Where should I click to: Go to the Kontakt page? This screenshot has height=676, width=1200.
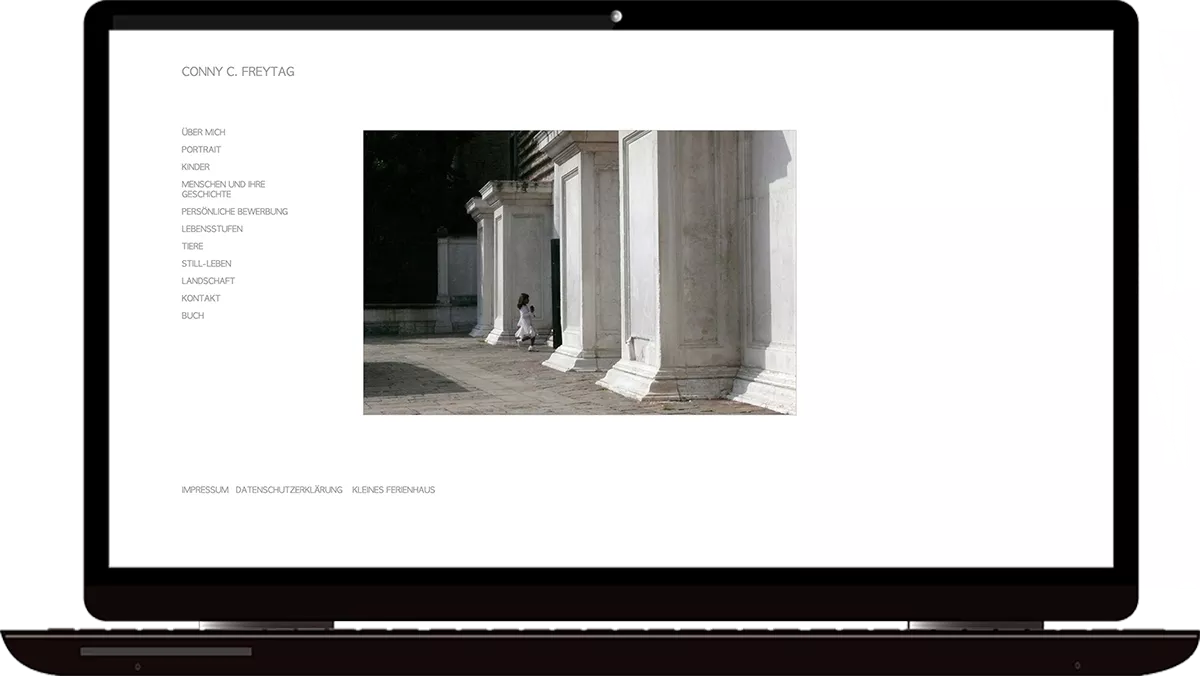point(201,298)
